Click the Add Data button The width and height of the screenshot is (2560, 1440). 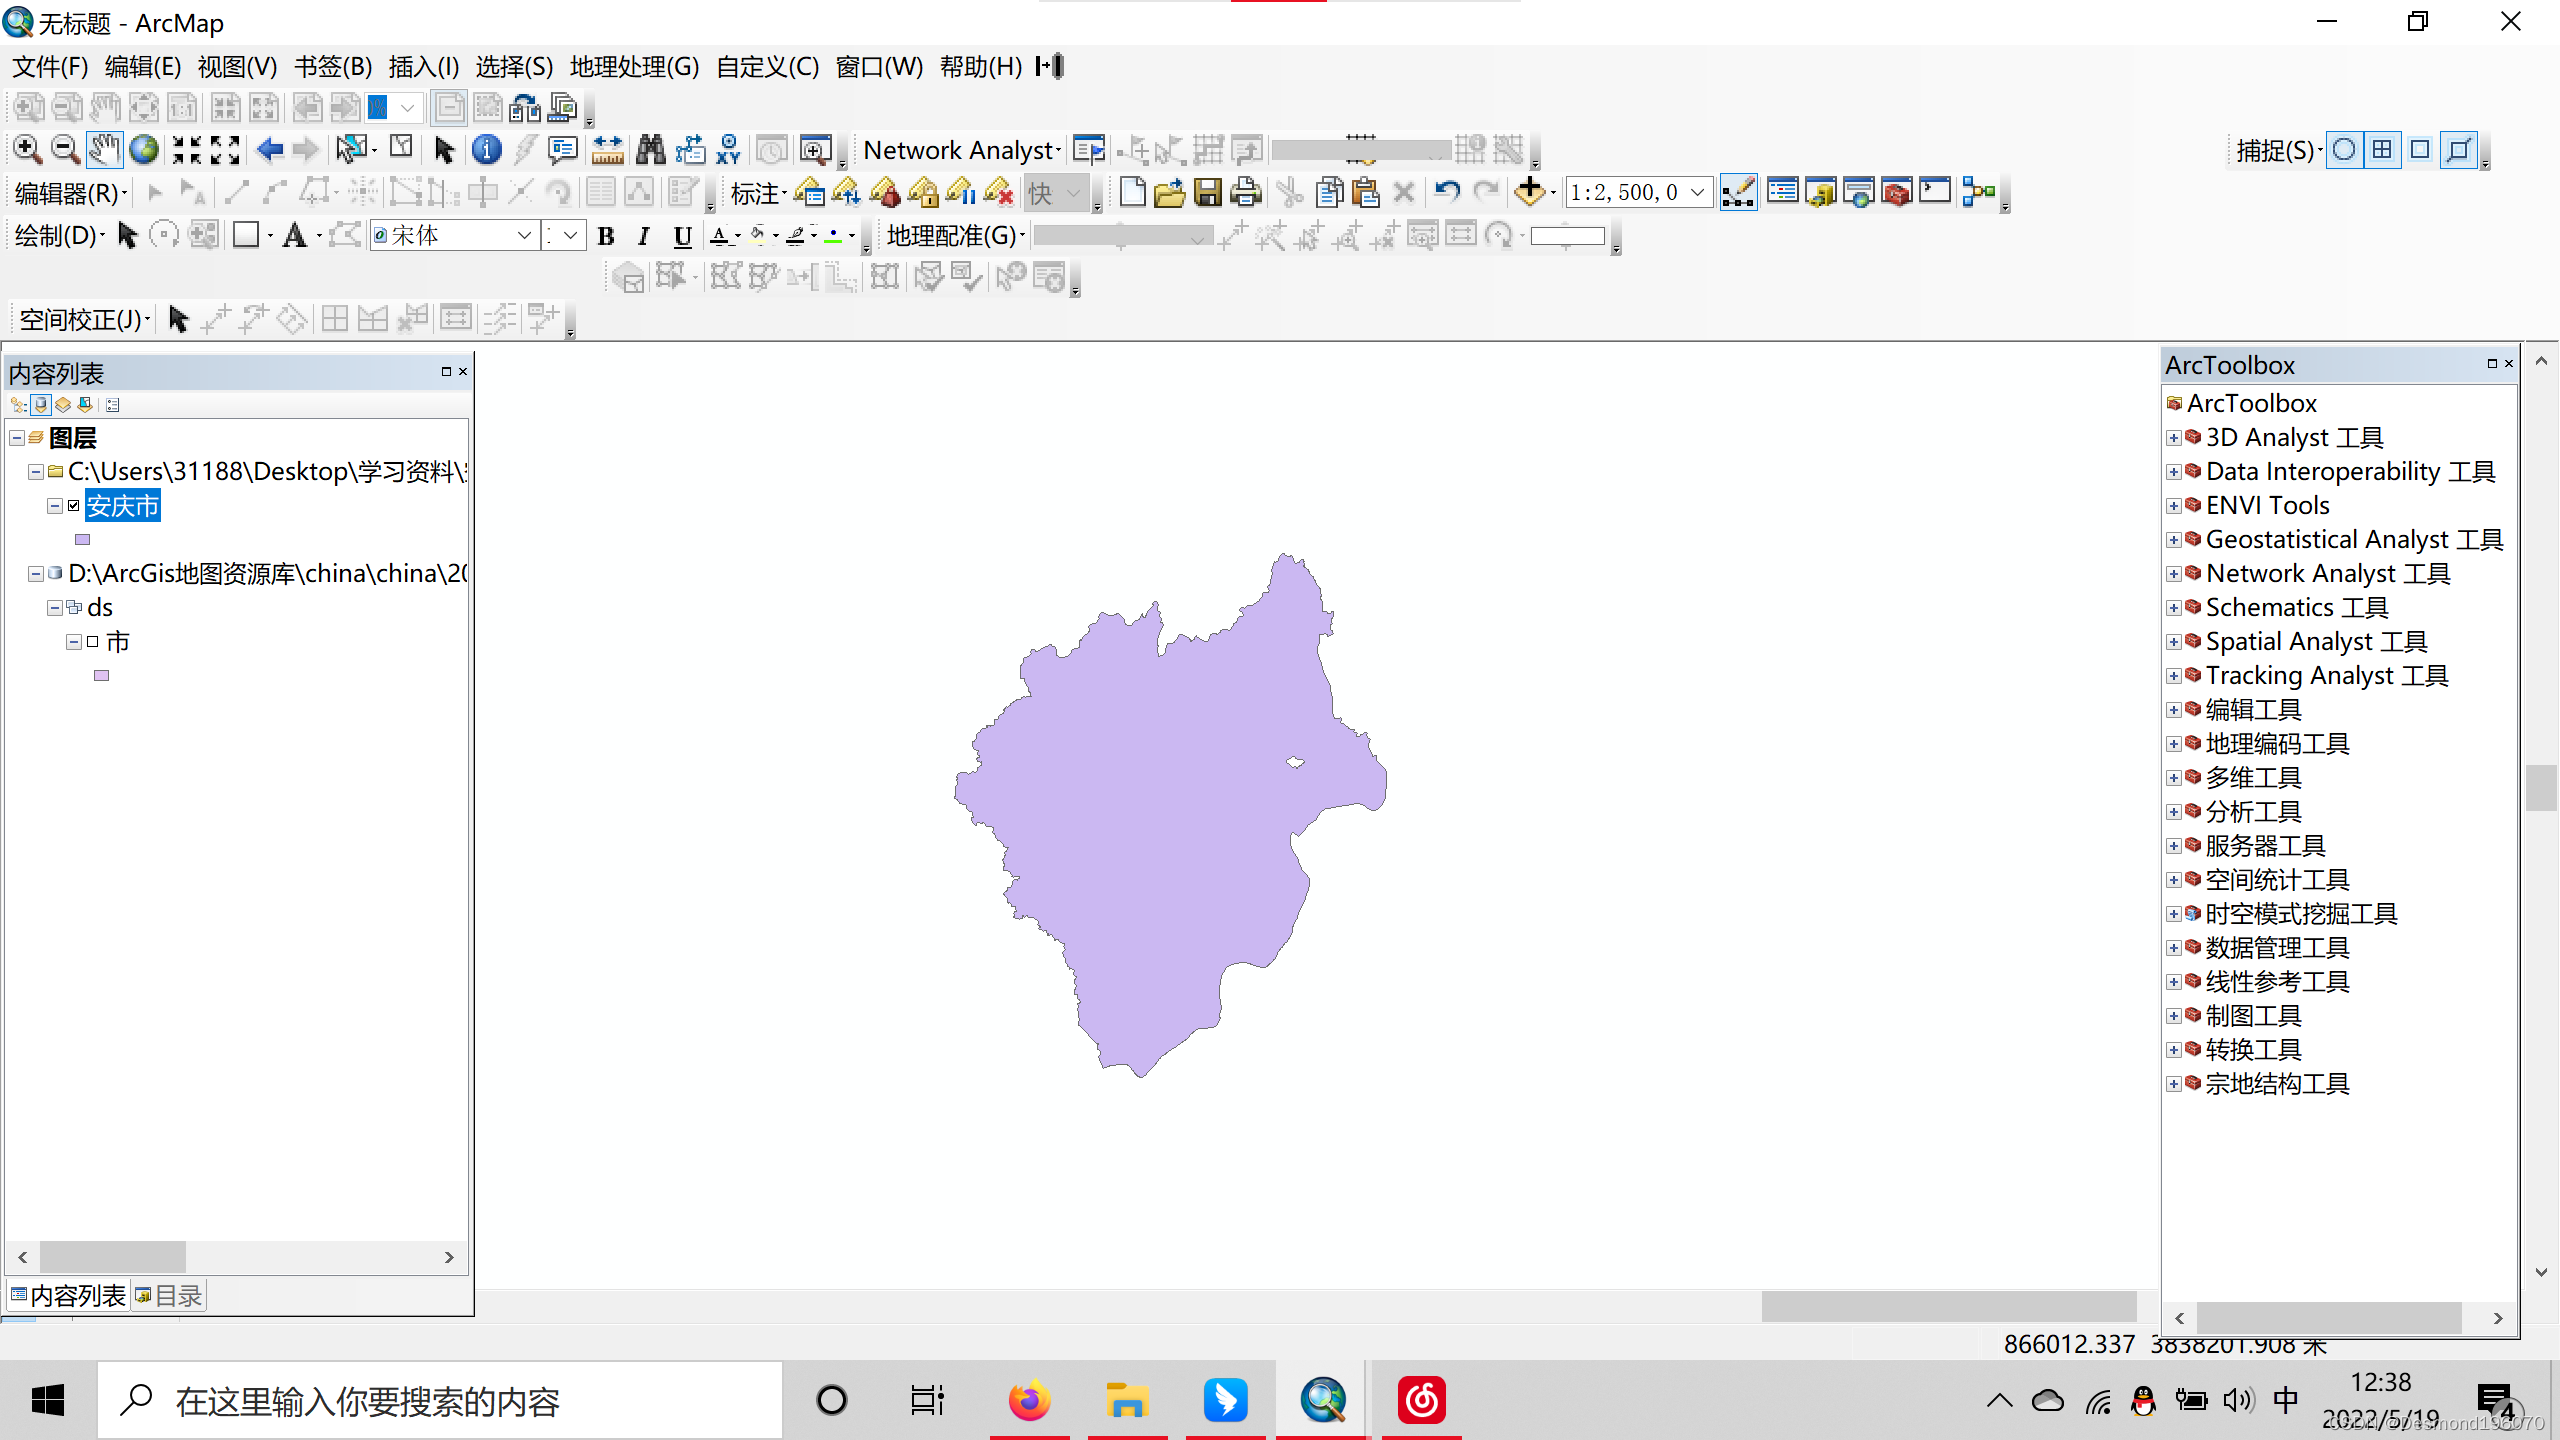[x=1530, y=192]
